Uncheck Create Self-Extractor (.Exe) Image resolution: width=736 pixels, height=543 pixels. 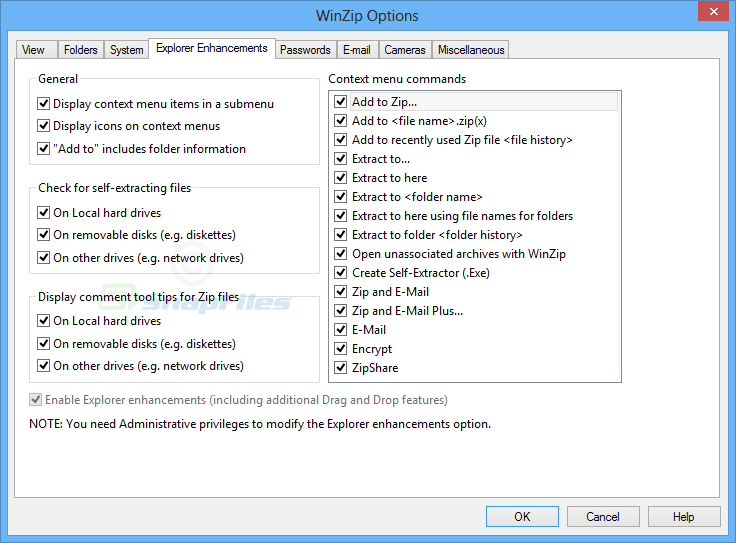coord(341,273)
